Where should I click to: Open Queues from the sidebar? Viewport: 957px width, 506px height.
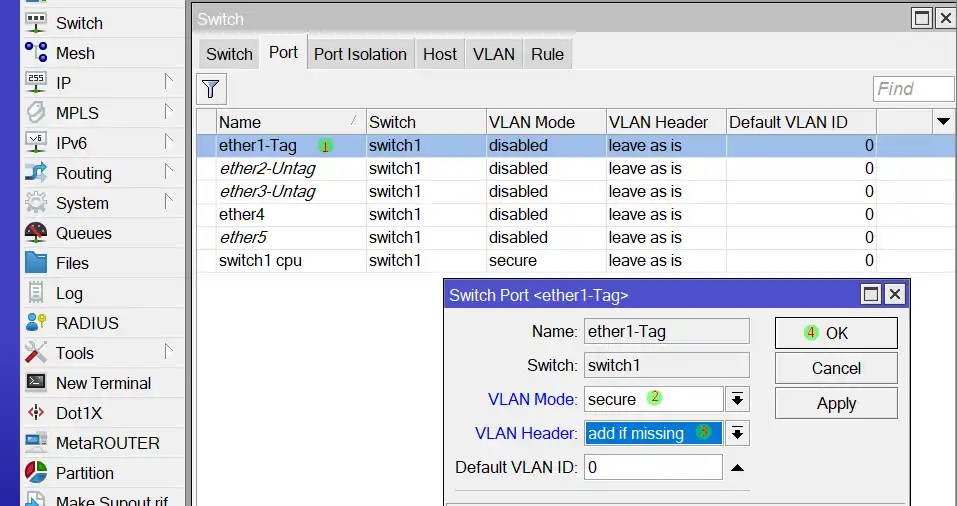[x=83, y=233]
